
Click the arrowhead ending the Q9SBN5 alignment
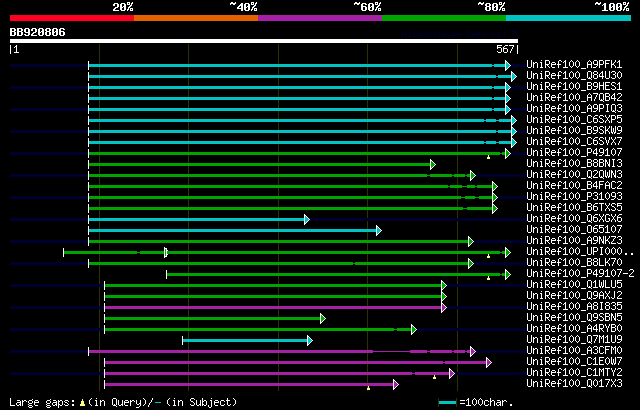pos(323,319)
